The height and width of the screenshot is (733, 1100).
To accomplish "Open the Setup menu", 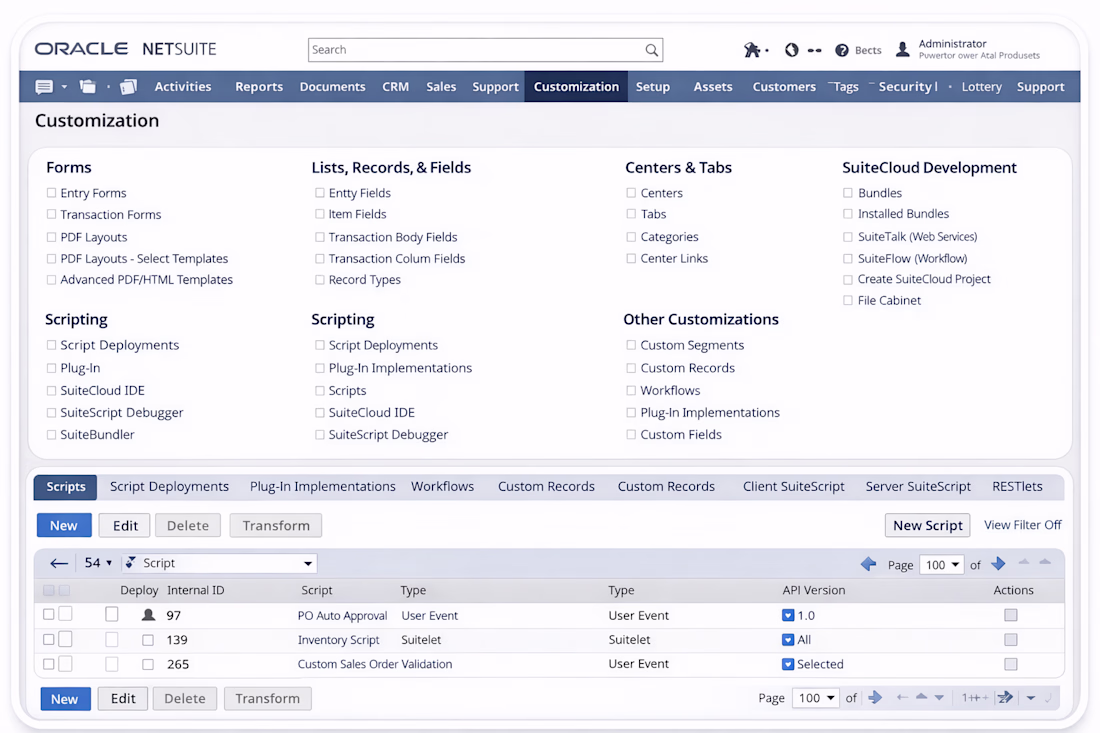I will point(652,86).
